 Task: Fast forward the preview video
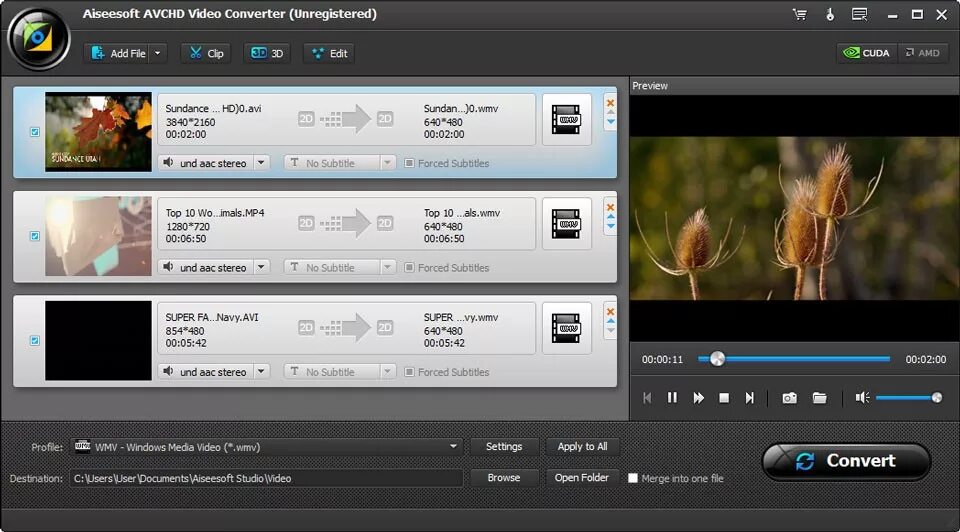coord(699,398)
